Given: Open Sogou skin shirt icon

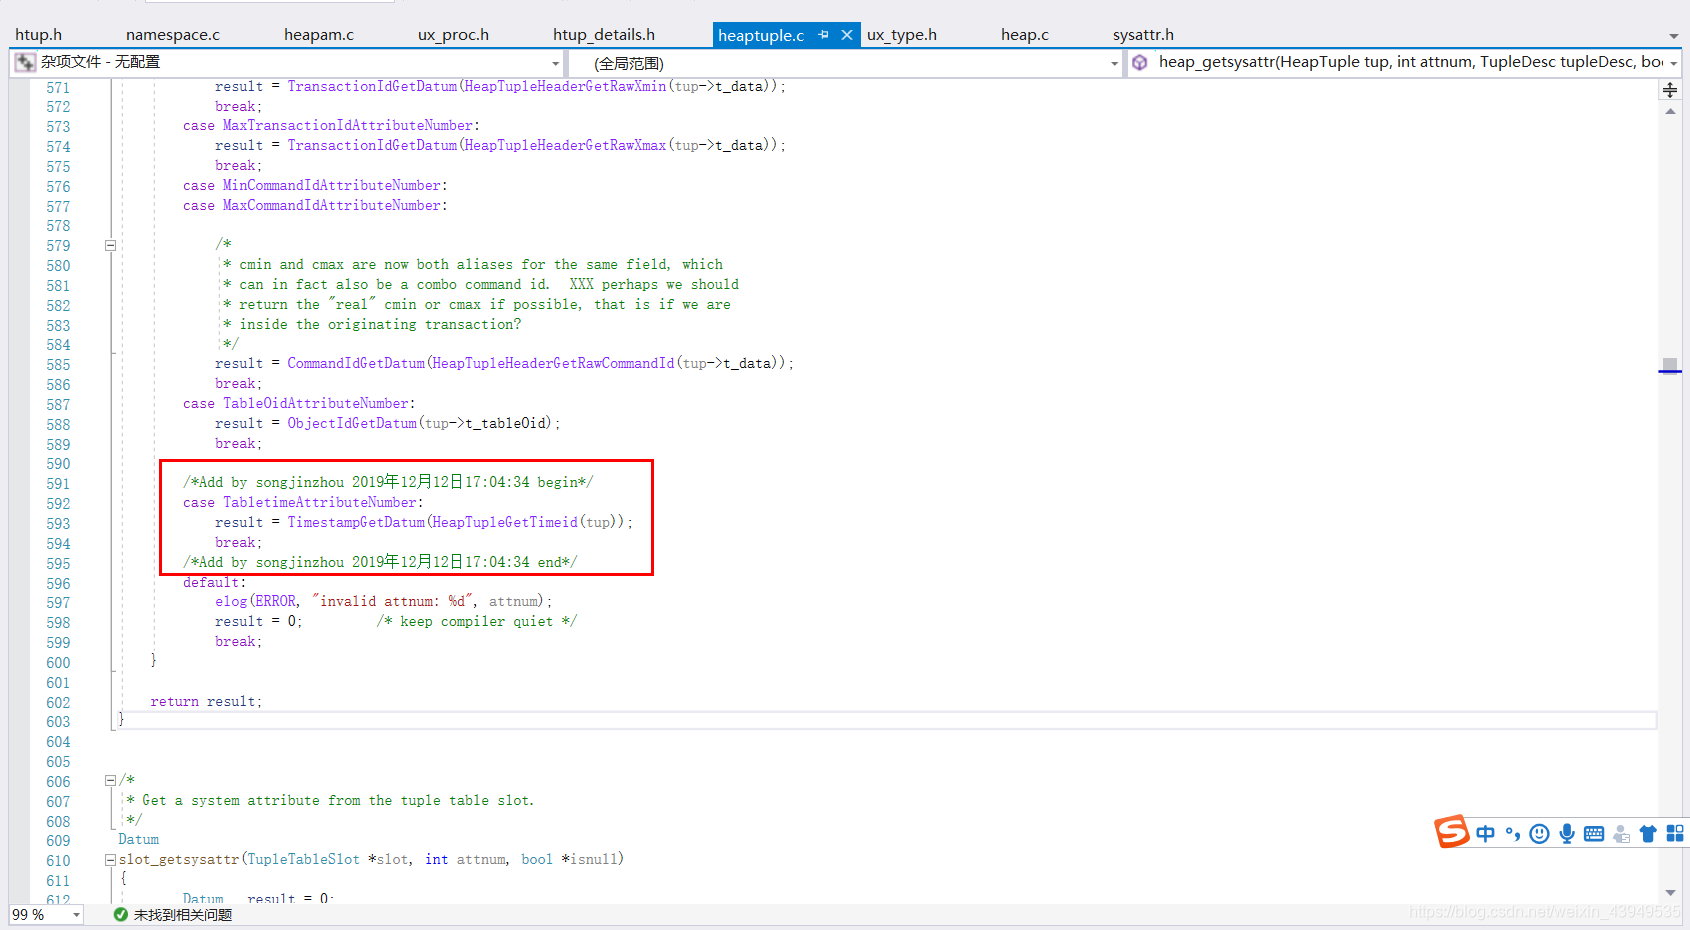Looking at the screenshot, I should click(1648, 834).
